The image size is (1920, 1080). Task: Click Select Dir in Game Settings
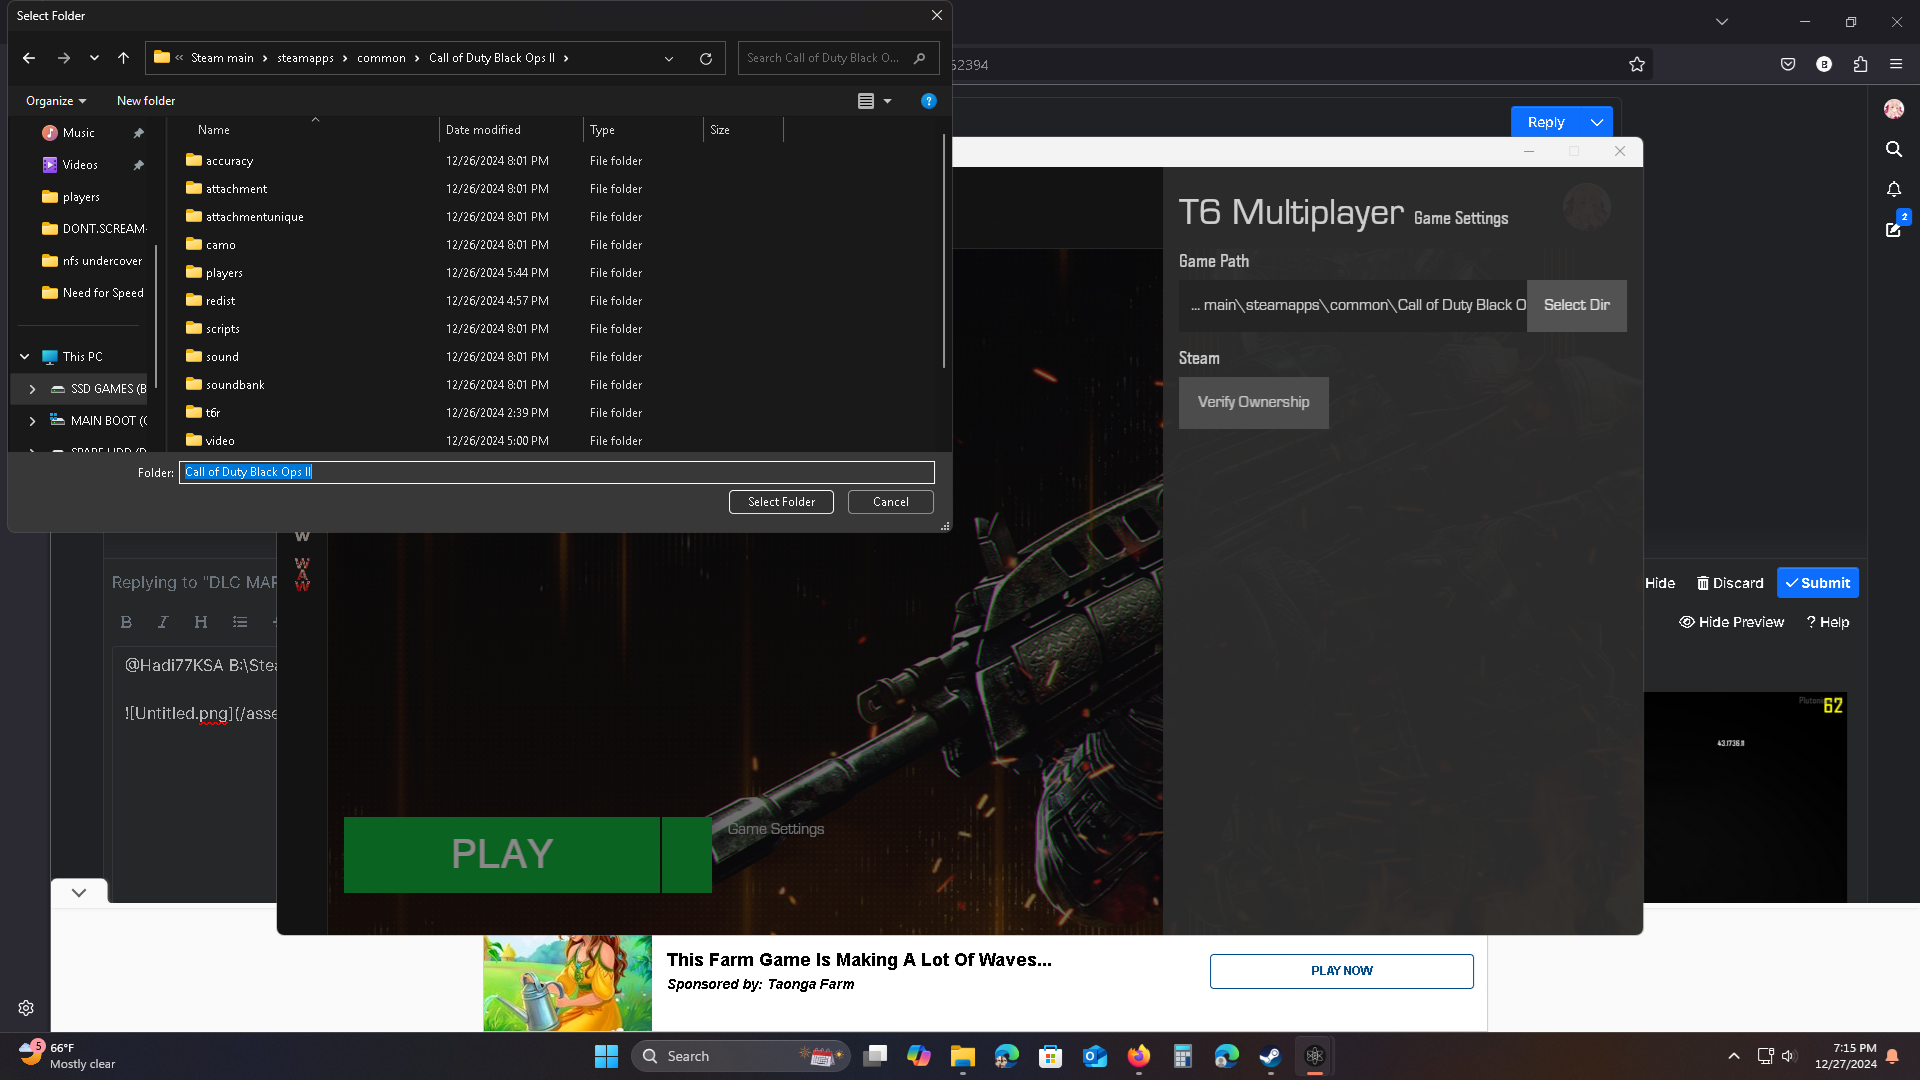pyautogui.click(x=1576, y=305)
